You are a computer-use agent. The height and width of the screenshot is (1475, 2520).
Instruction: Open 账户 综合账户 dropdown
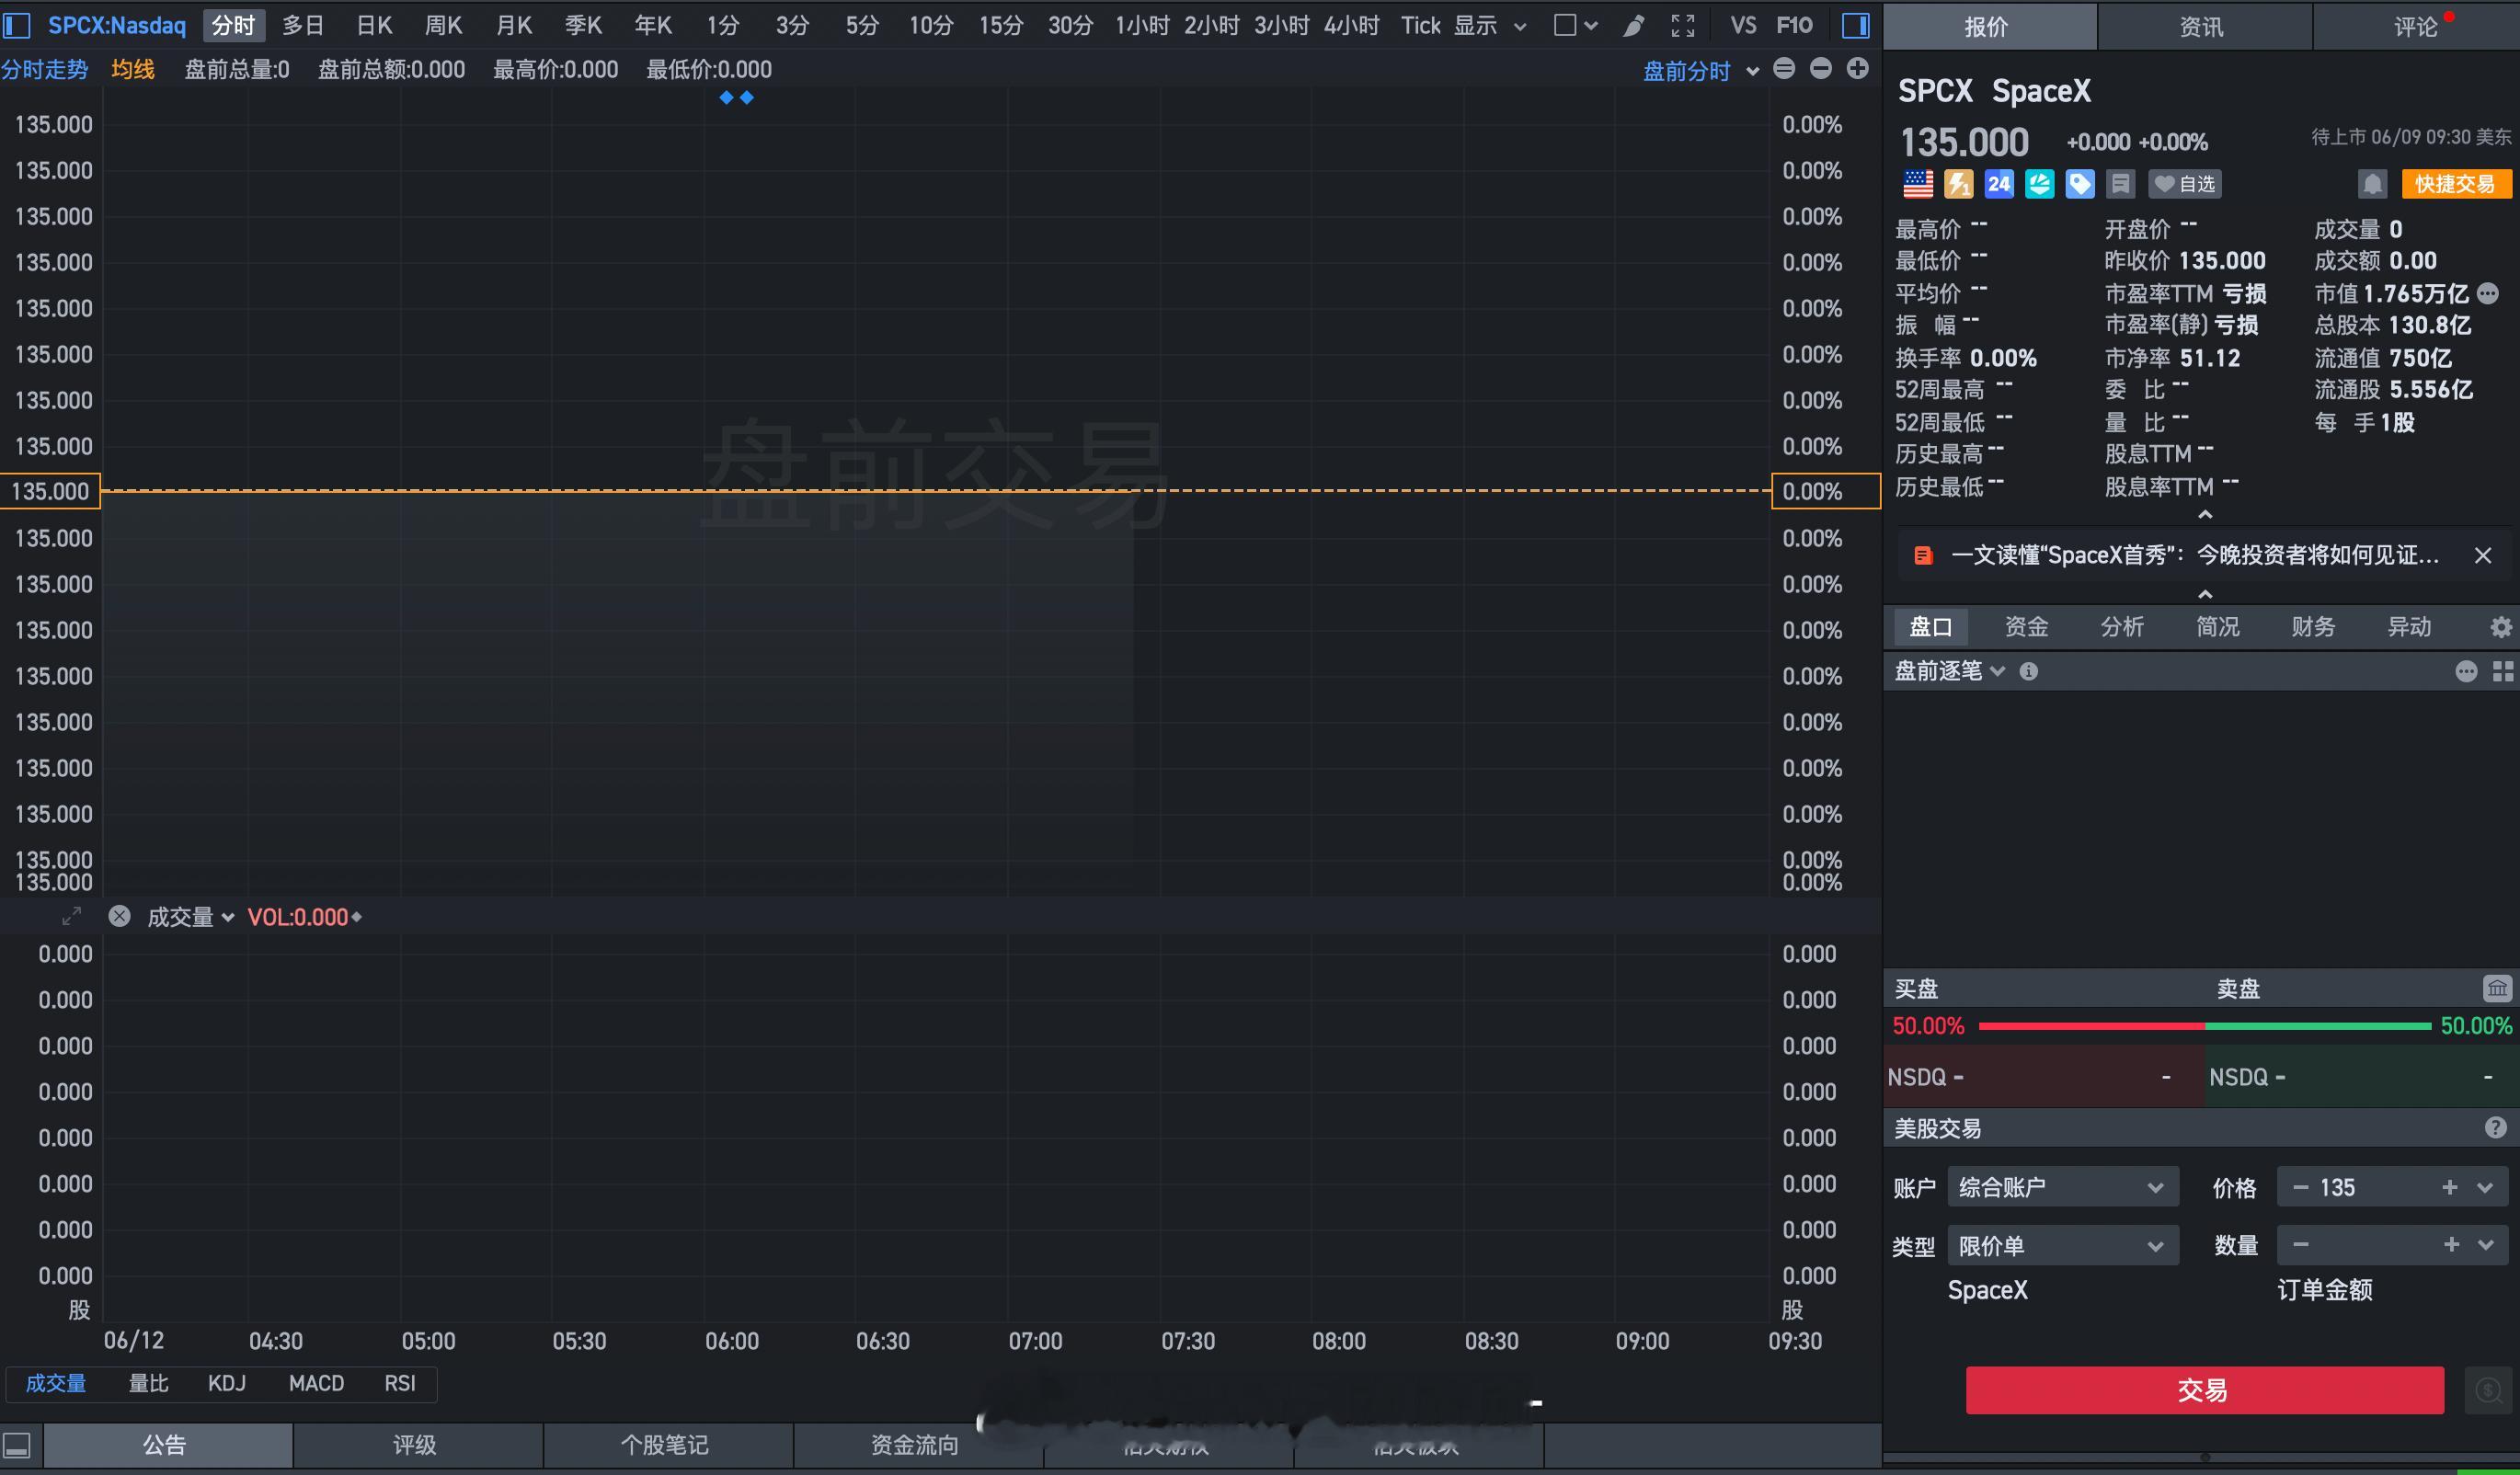click(x=2062, y=1187)
